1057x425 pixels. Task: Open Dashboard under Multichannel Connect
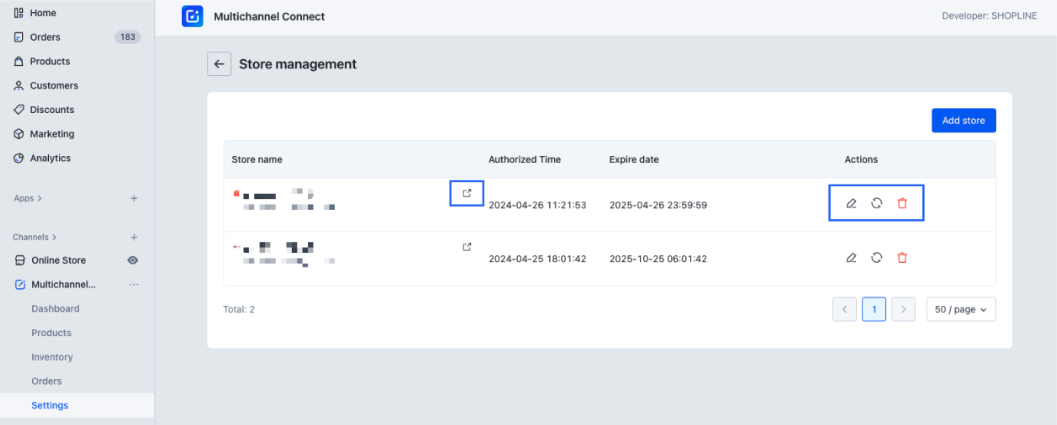pos(55,309)
